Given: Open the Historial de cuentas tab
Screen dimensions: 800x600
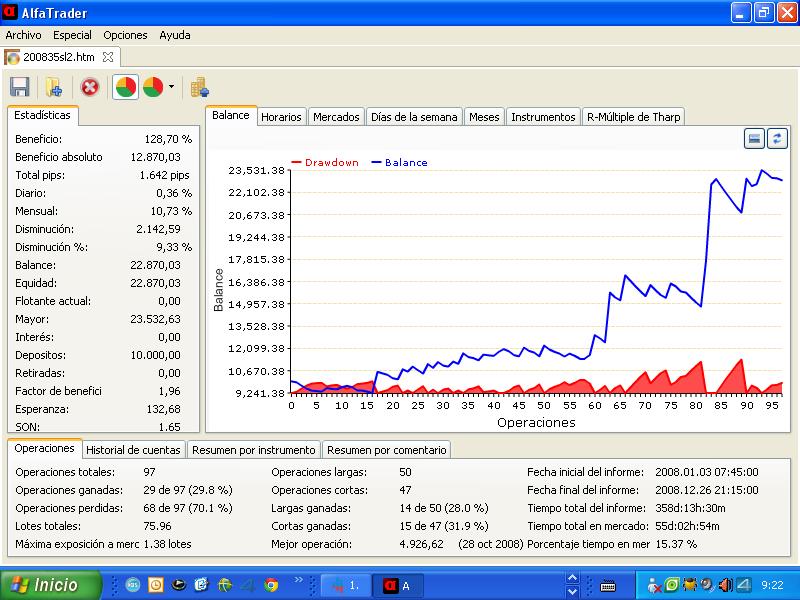Looking at the screenshot, I should (133, 450).
